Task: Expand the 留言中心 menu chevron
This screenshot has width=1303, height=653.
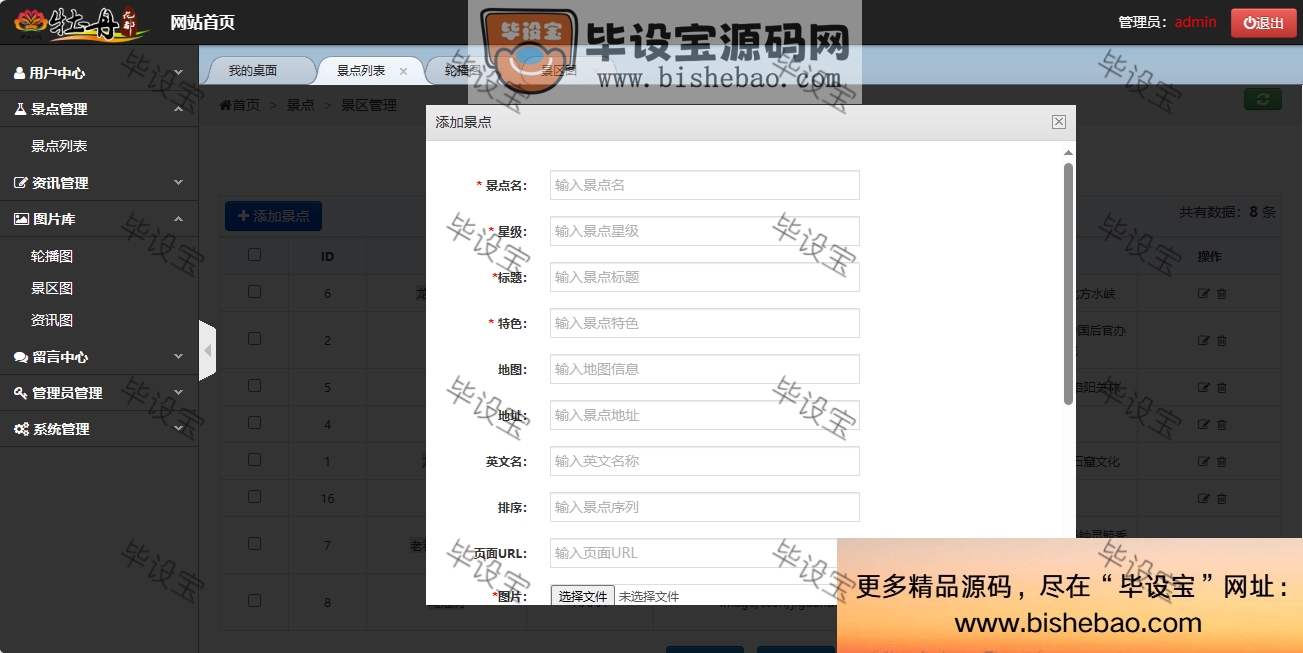Action: (178, 356)
